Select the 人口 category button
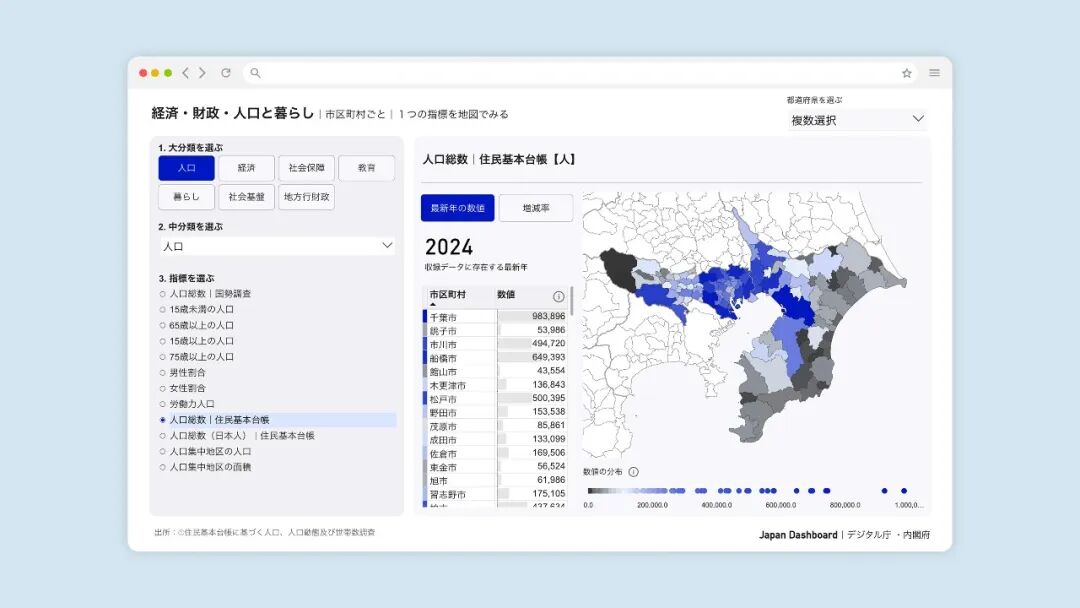1080x608 pixels. pyautogui.click(x=186, y=168)
